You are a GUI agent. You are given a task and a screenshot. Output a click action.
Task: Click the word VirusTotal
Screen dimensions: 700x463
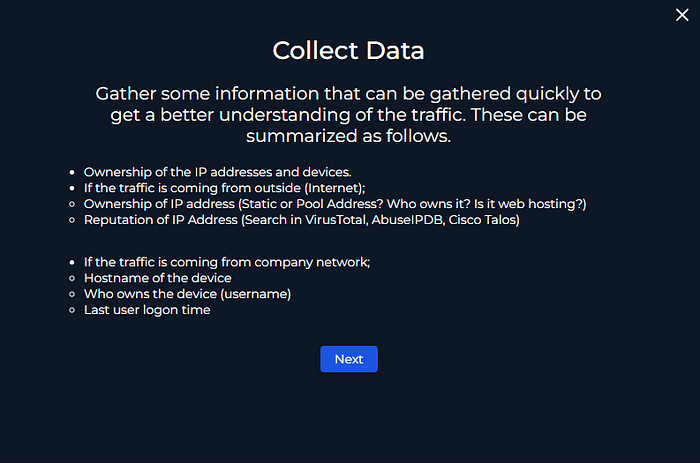click(x=336, y=220)
